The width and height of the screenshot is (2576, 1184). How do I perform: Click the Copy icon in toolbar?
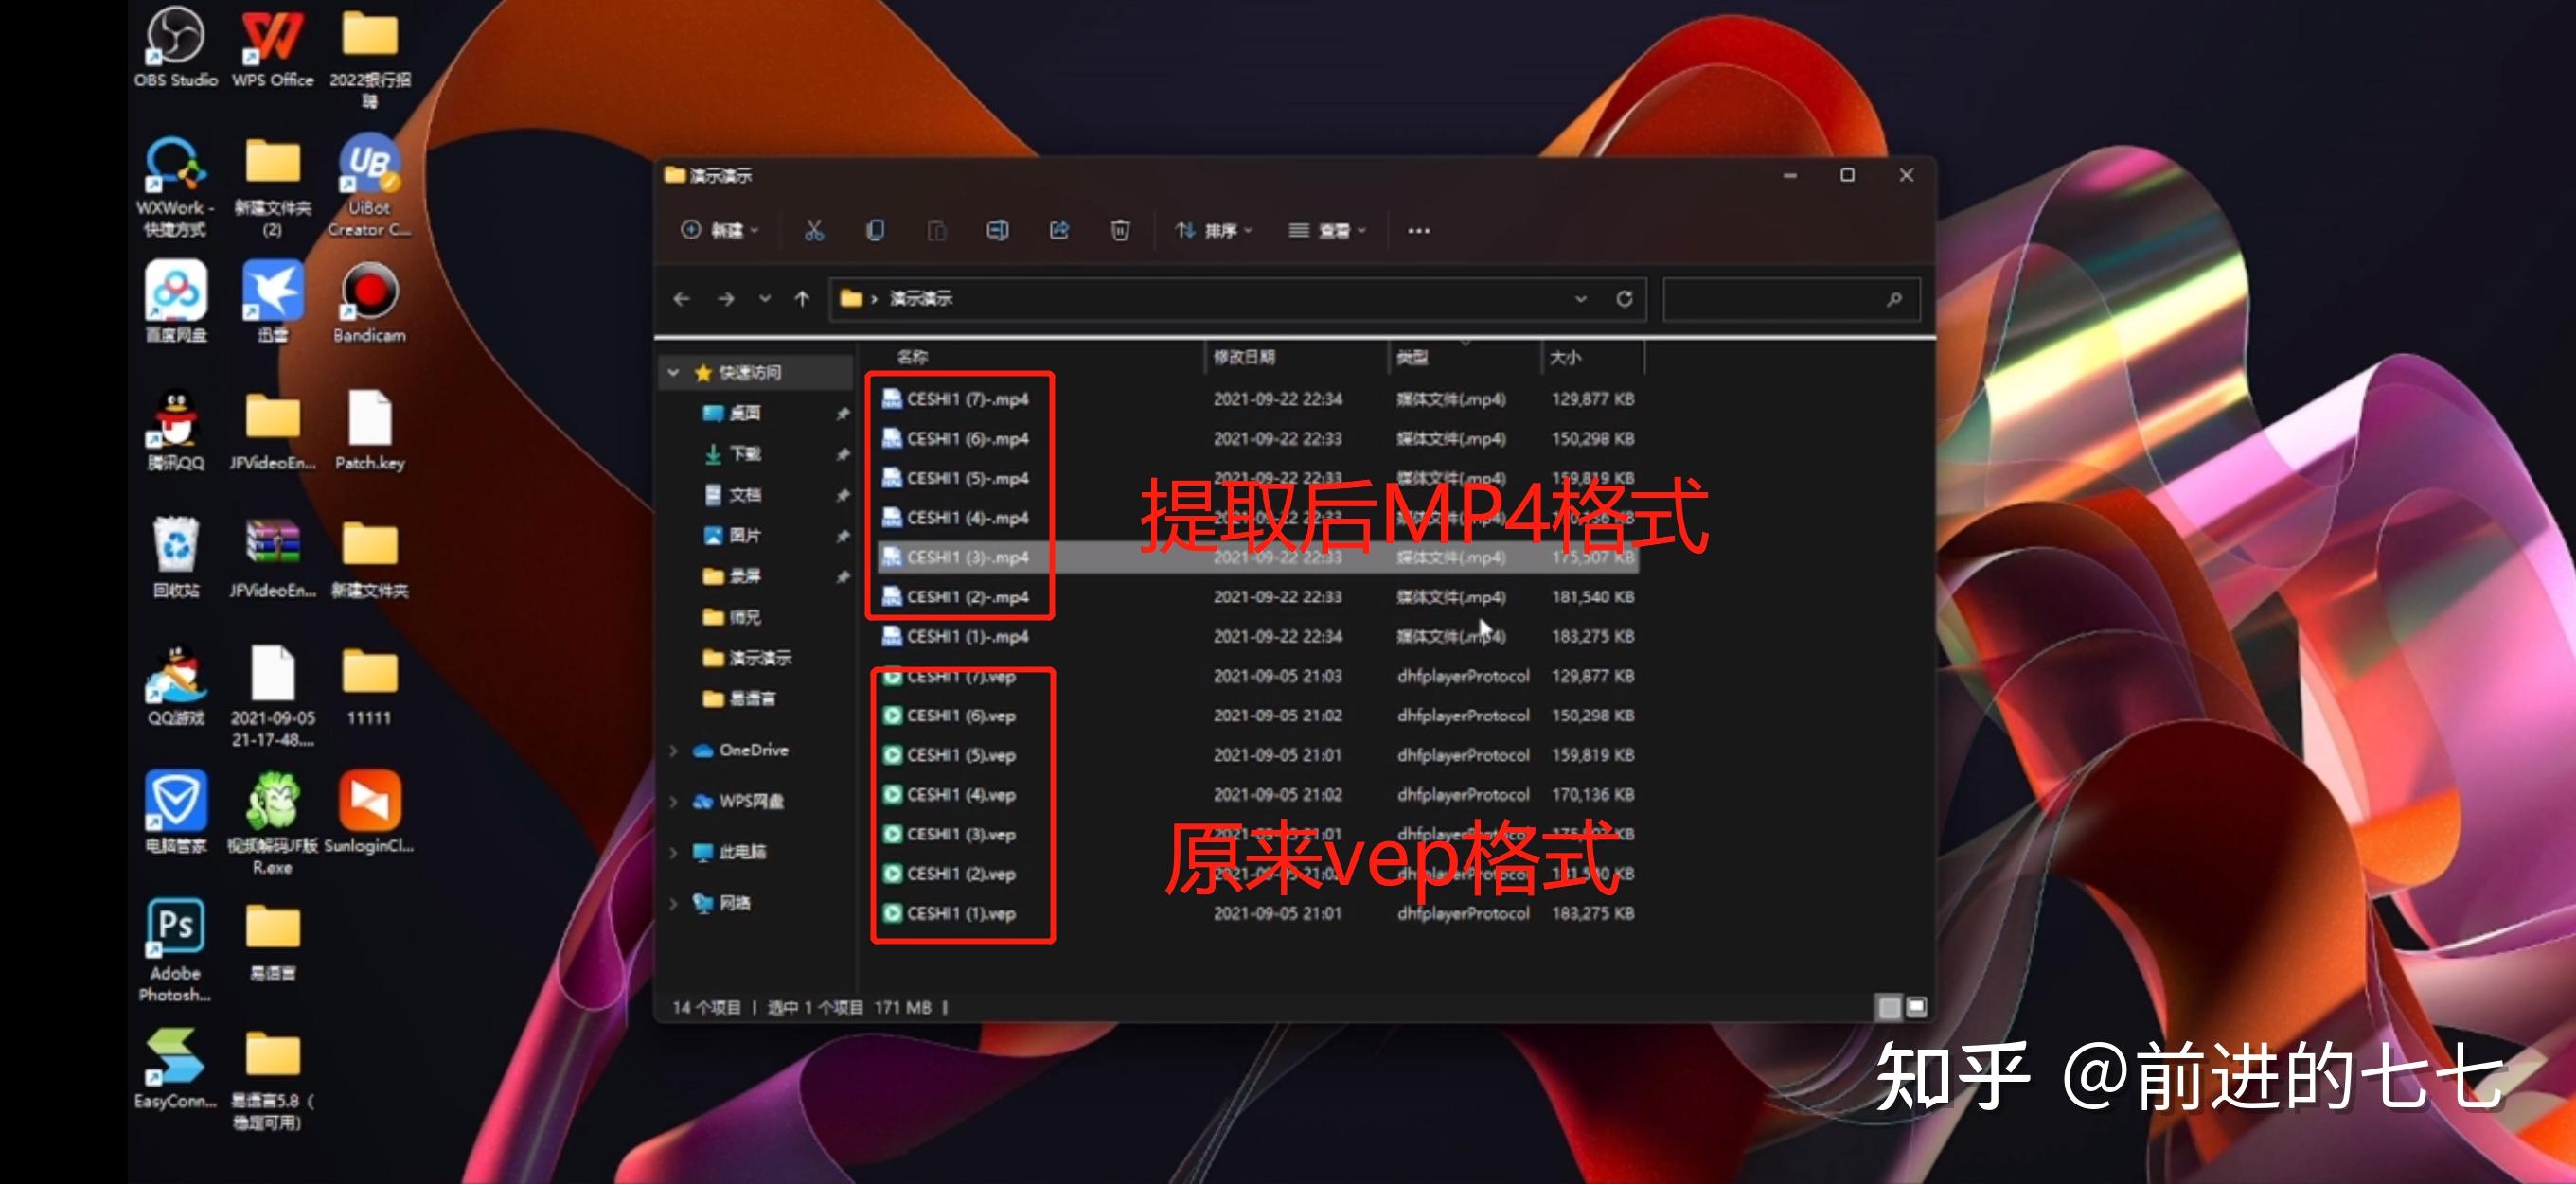[875, 231]
